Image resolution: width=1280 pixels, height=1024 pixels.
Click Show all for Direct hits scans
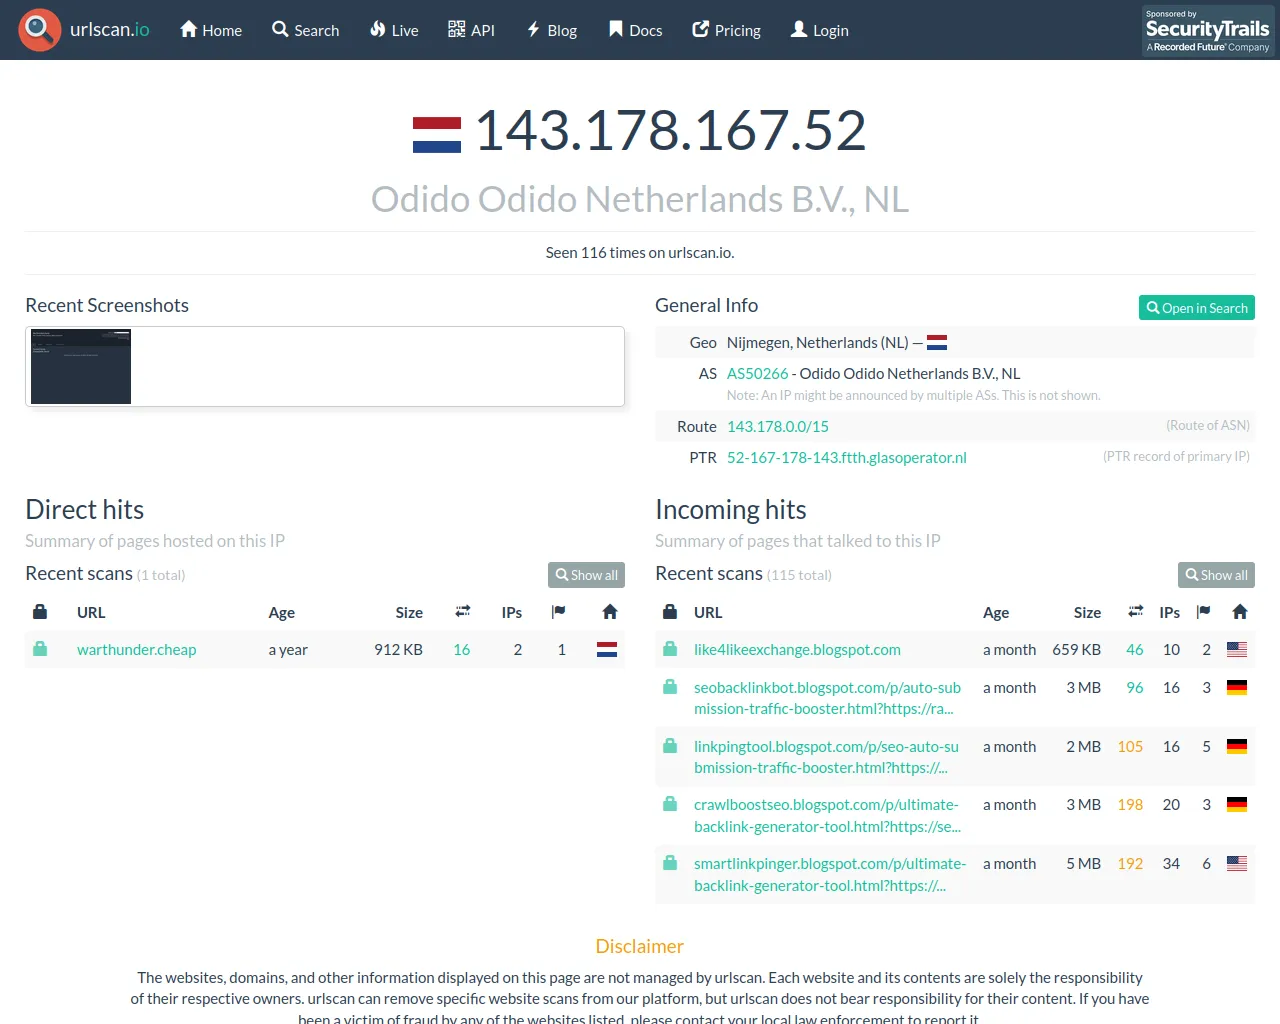click(586, 575)
